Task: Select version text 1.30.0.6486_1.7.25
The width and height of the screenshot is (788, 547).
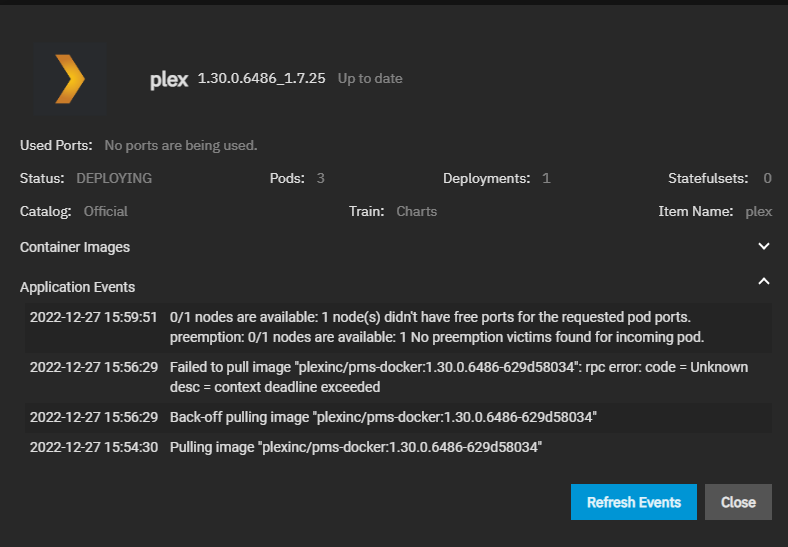Action: tap(261, 78)
